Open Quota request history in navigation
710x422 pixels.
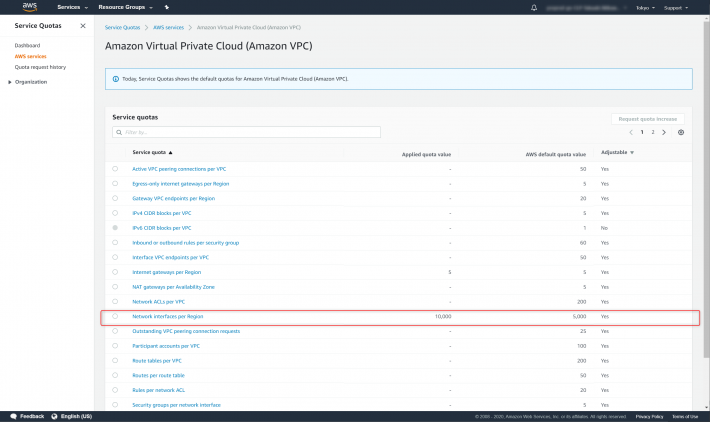point(40,67)
